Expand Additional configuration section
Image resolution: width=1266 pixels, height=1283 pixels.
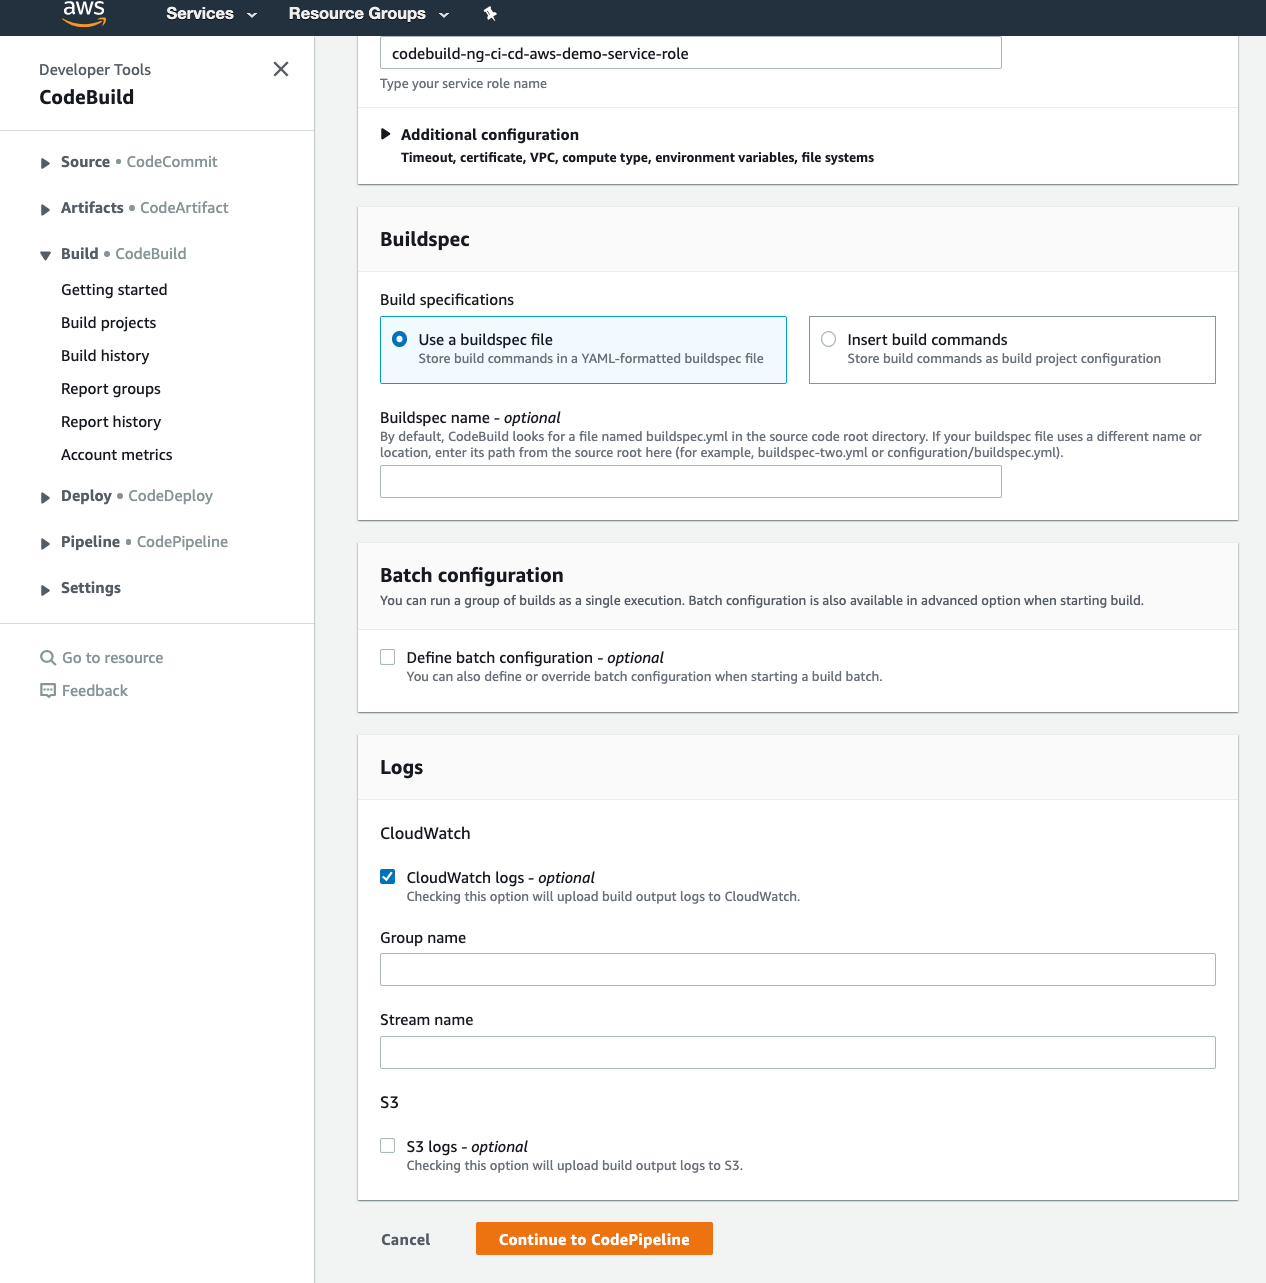[386, 134]
